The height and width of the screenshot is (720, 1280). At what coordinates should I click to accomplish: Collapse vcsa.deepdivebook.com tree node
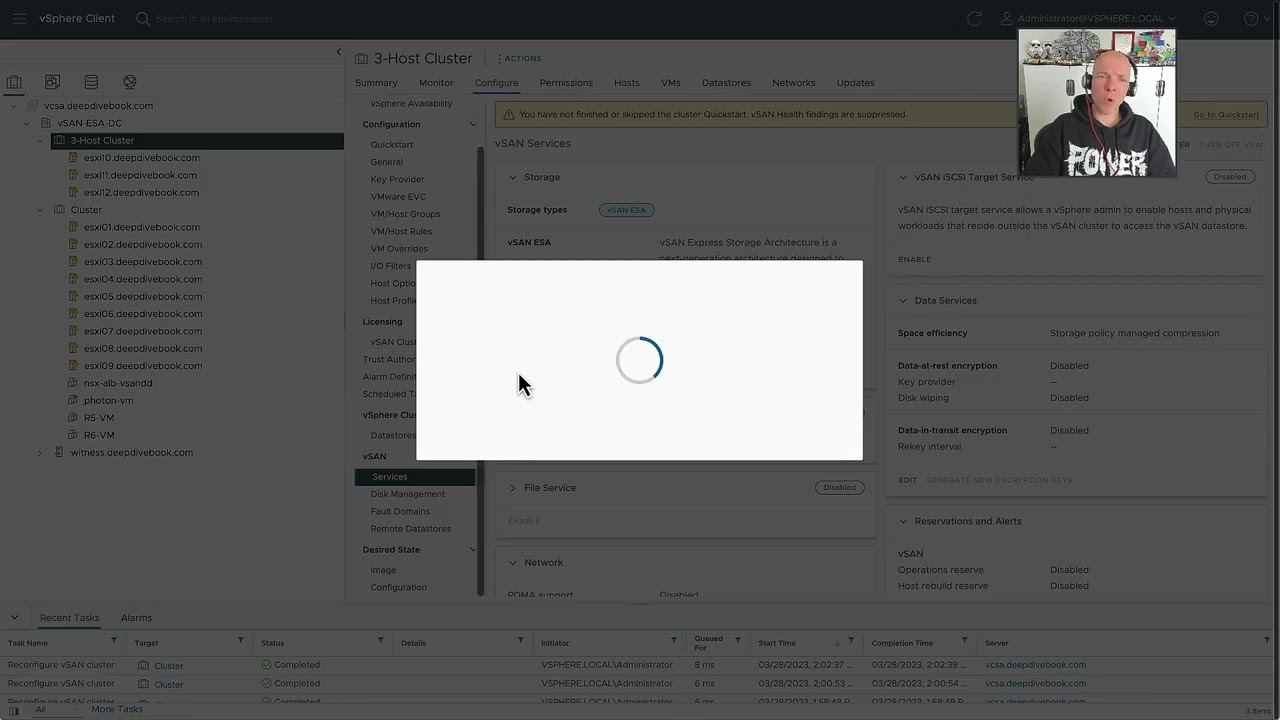click(13, 106)
